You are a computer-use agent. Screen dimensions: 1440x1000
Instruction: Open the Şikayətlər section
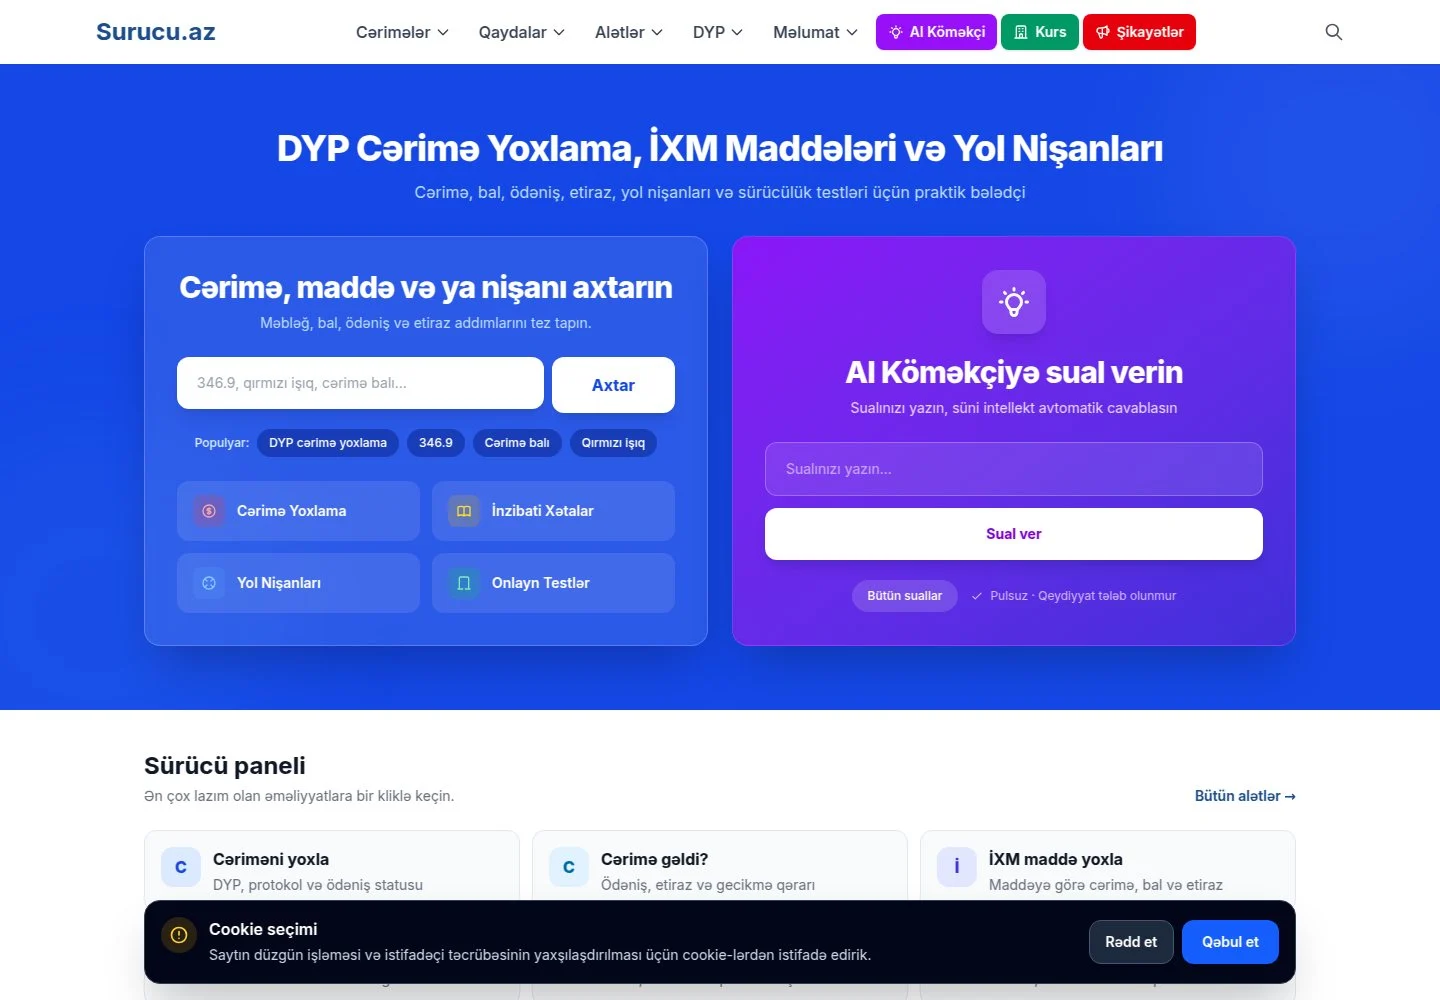point(1139,32)
